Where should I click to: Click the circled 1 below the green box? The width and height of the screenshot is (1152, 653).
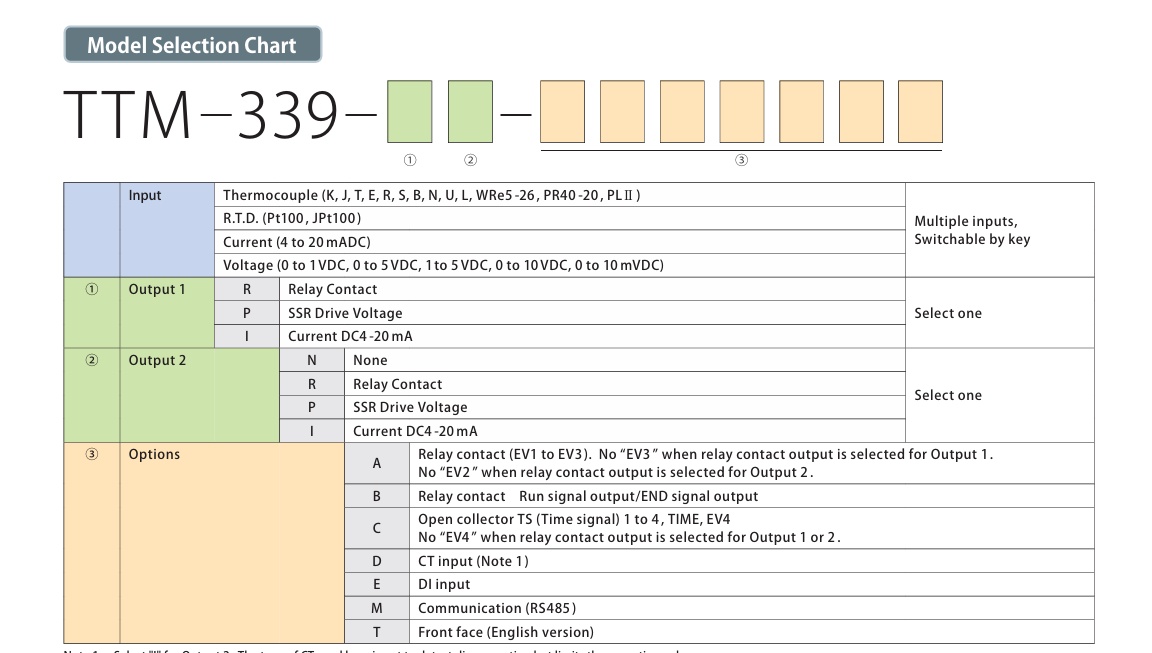pos(409,160)
